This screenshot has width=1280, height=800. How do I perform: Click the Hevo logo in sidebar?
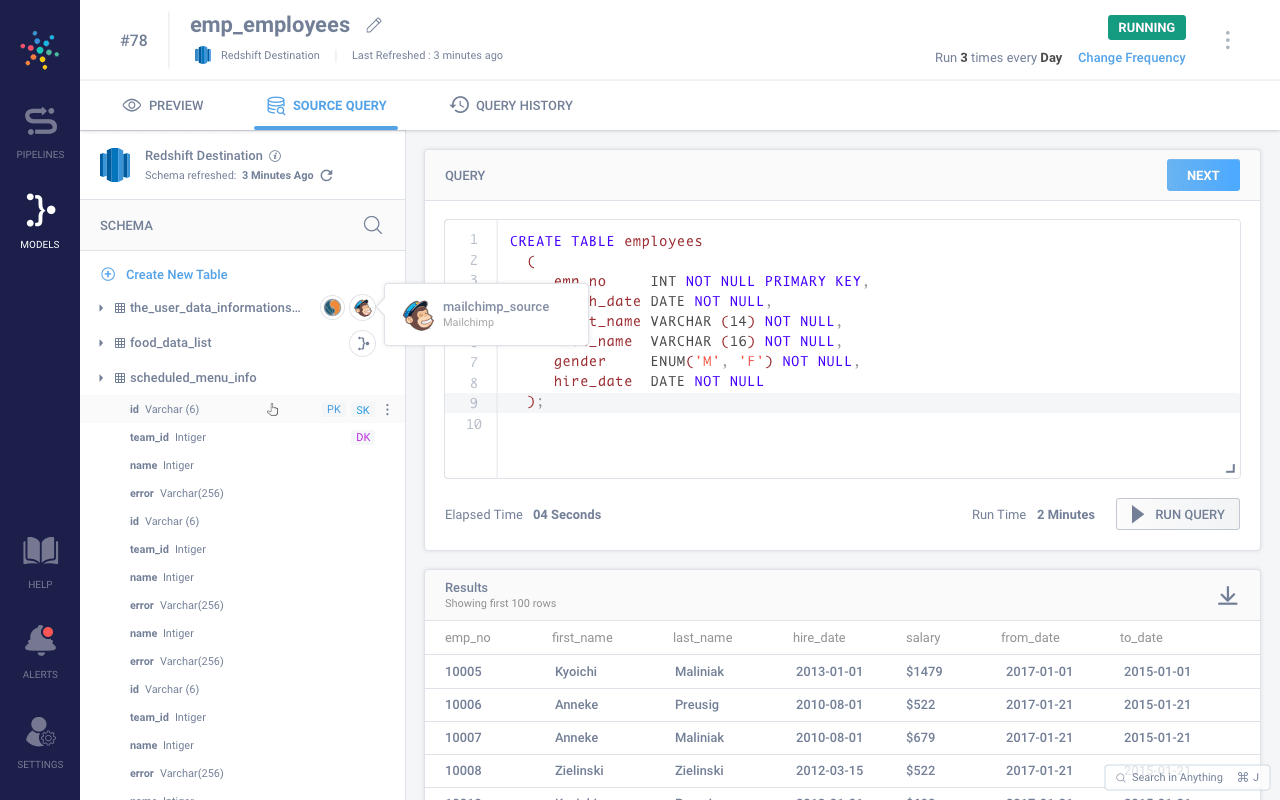click(40, 50)
